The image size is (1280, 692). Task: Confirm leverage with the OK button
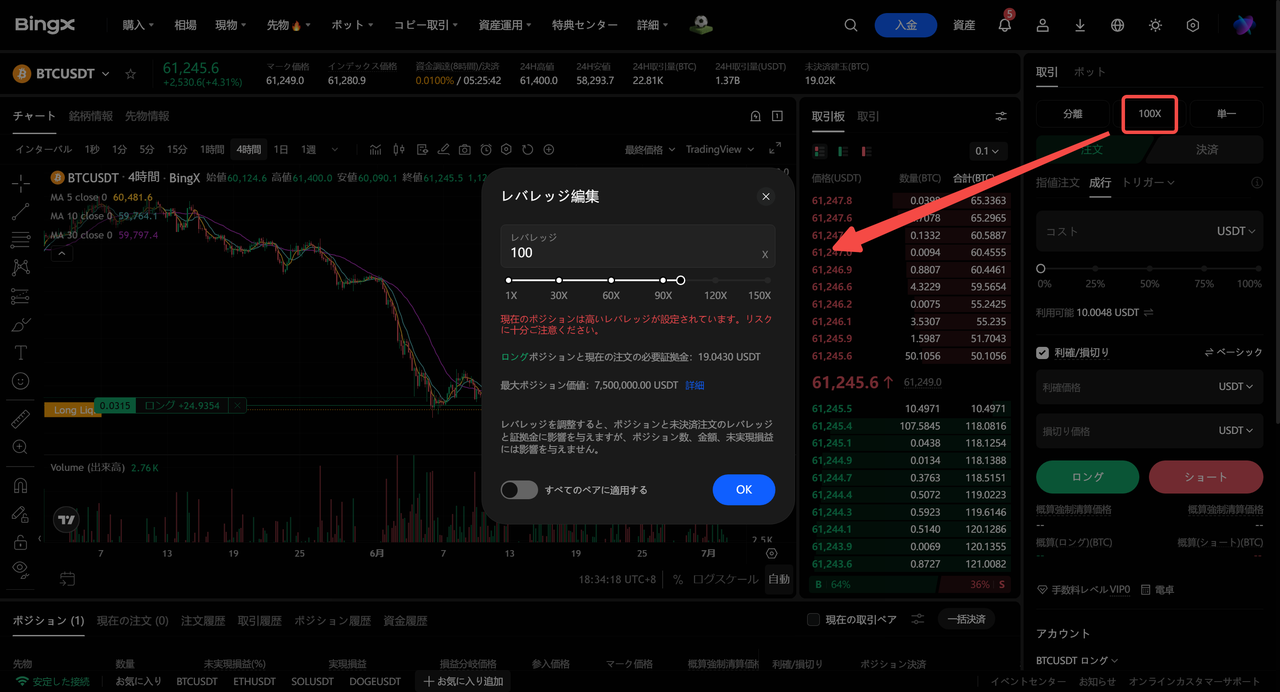pyautogui.click(x=744, y=490)
